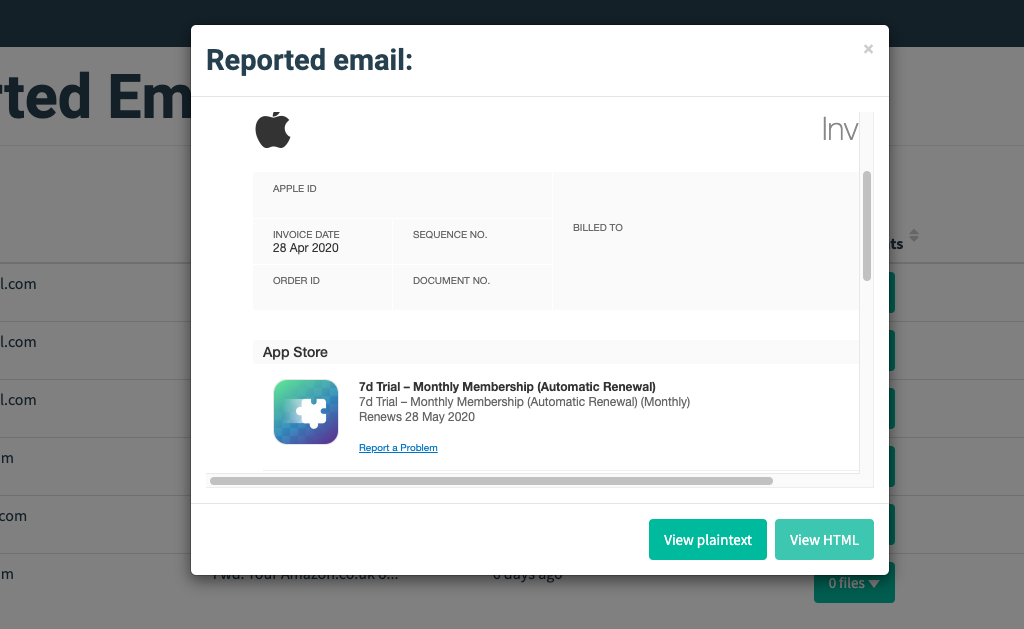Click the View plaintext button

coord(707,539)
